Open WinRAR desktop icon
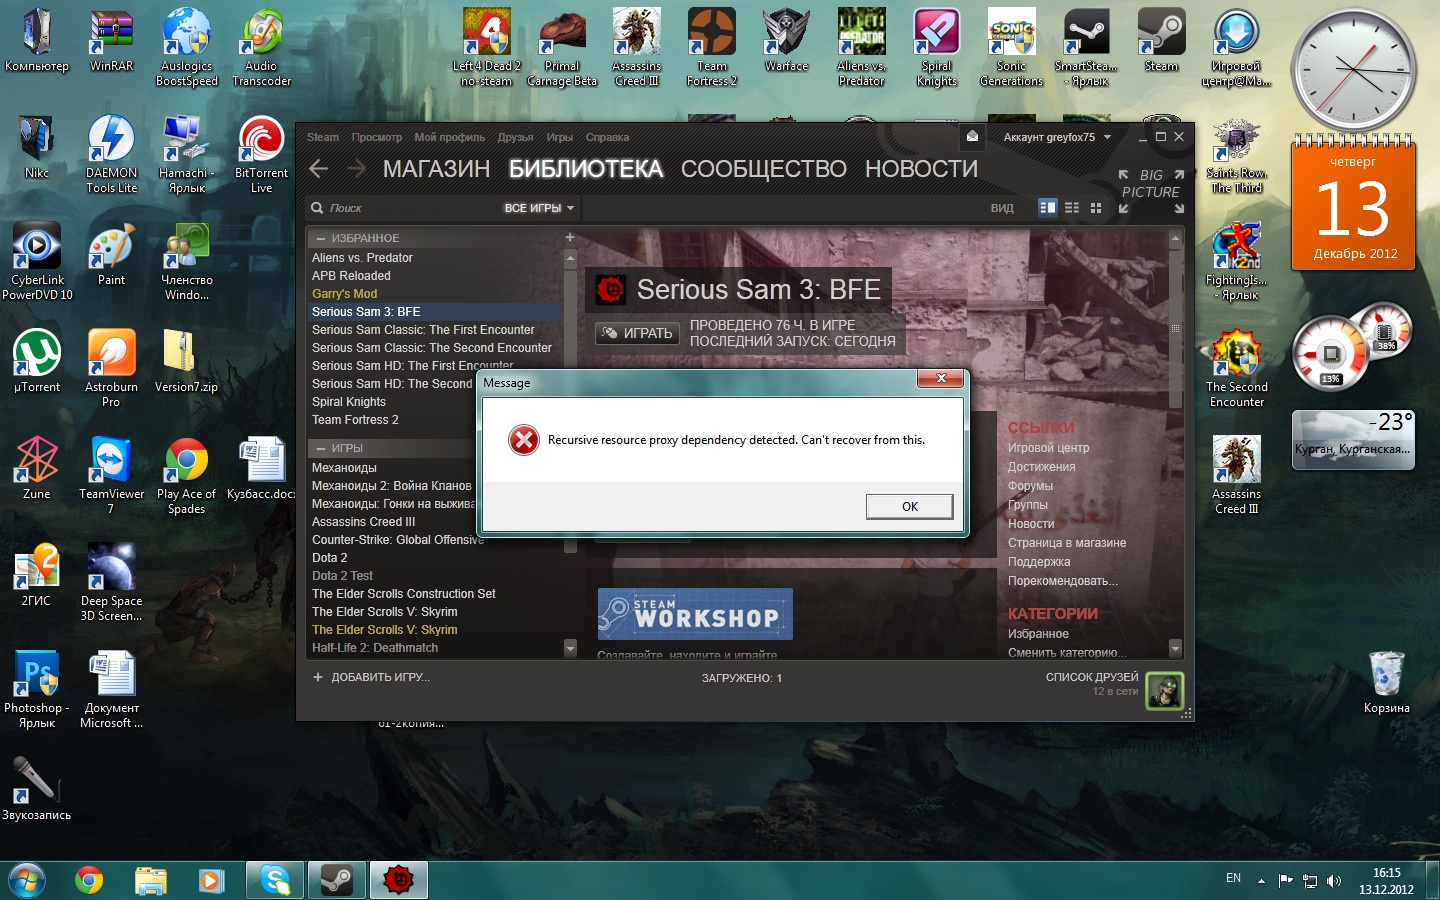Screen dimensions: 1440x900 click(111, 41)
